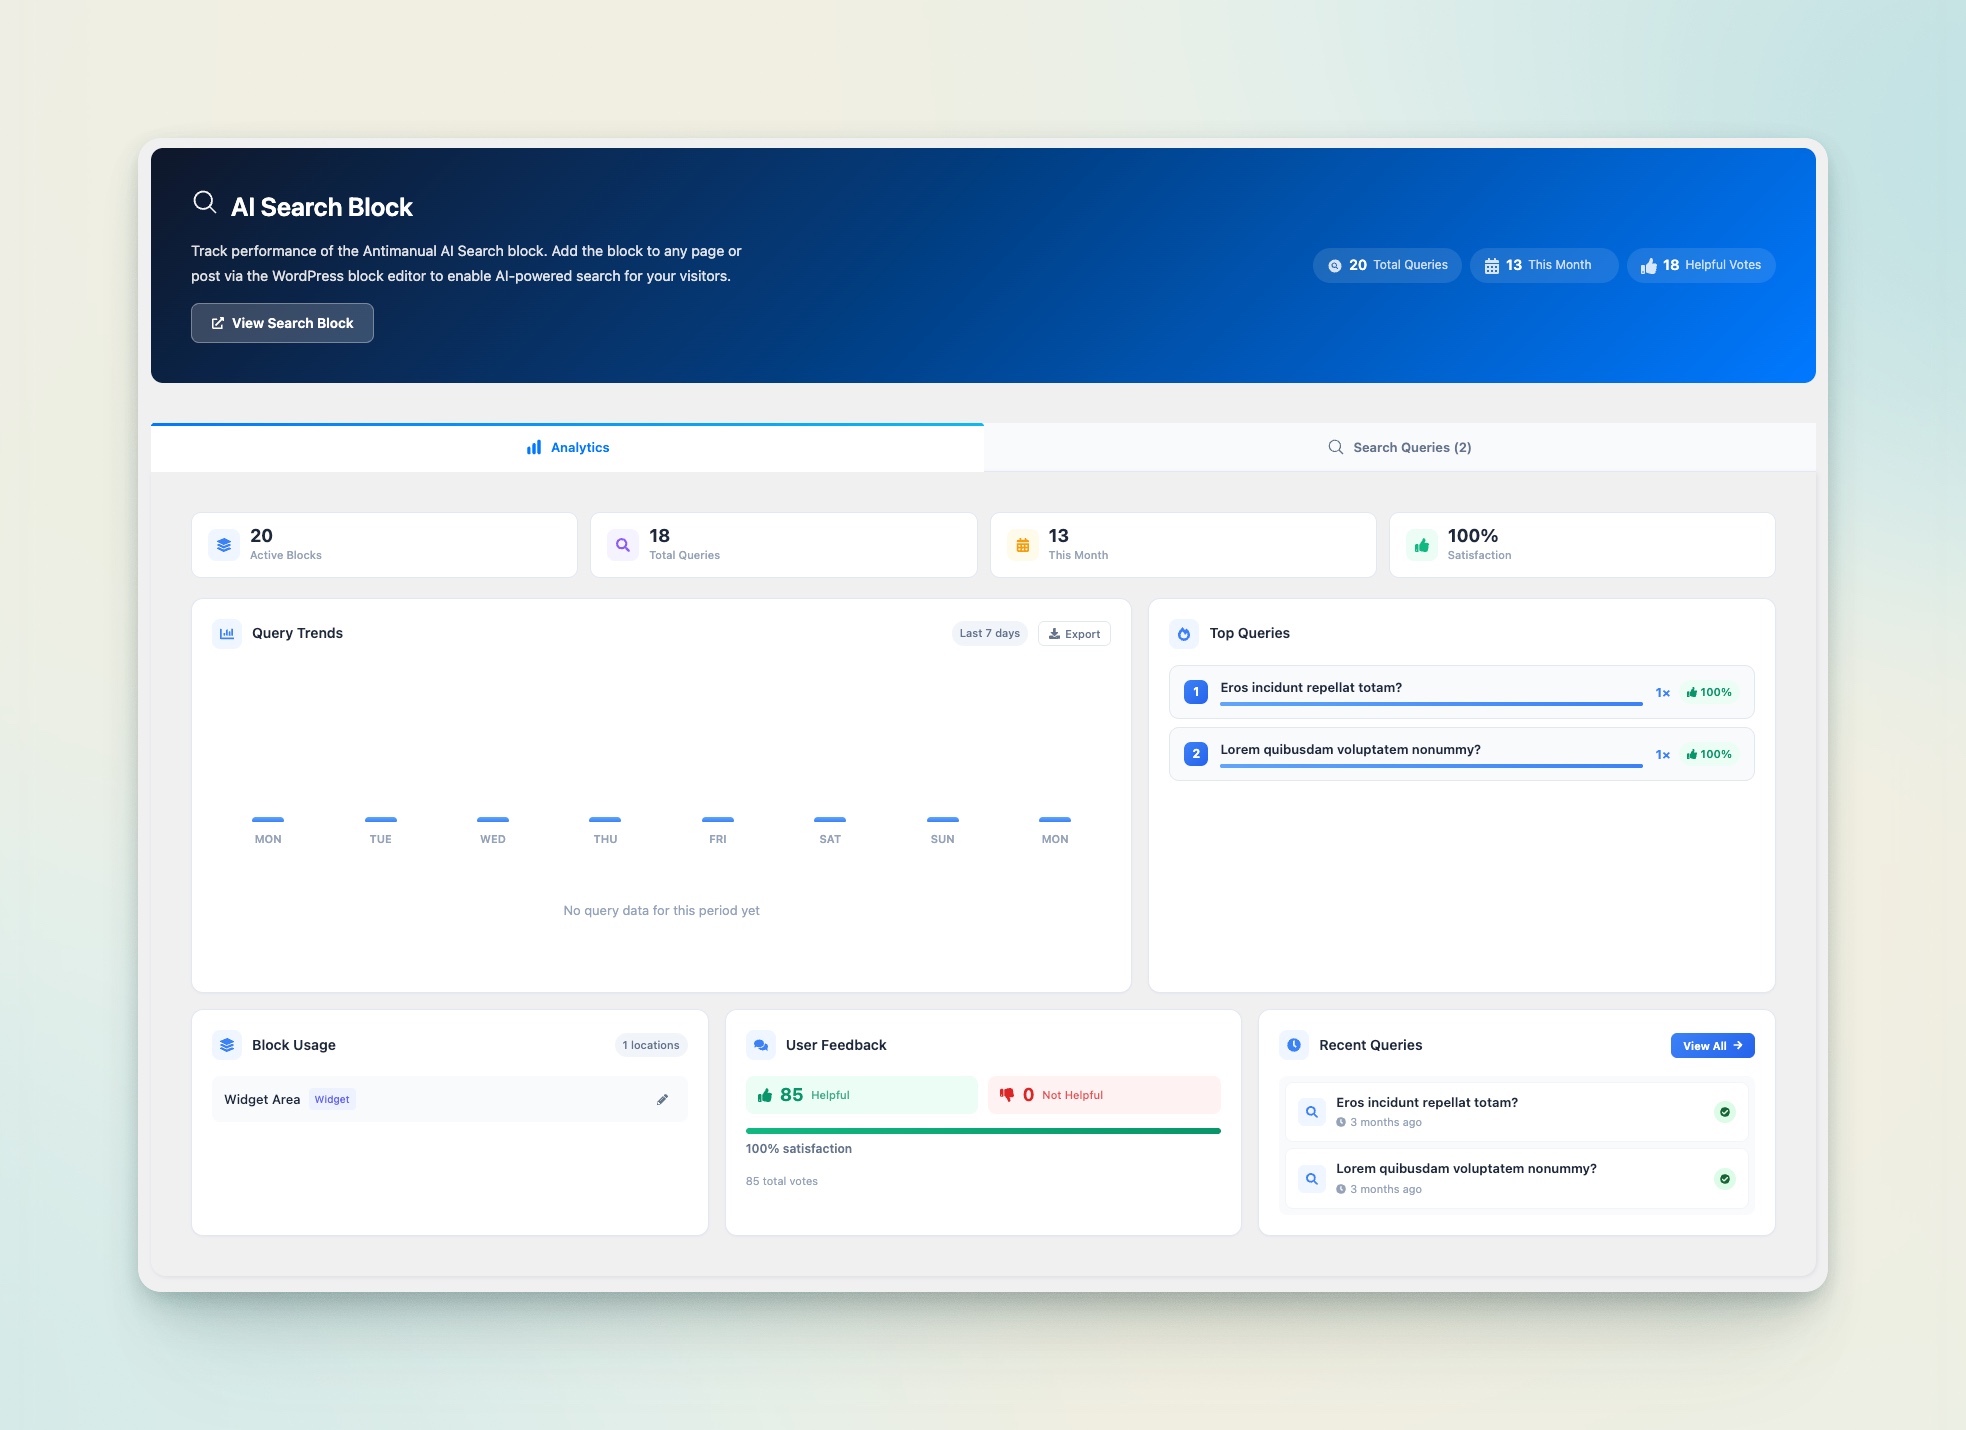1966x1430 pixels.
Task: Select the Top Queries flame icon
Action: point(1182,633)
